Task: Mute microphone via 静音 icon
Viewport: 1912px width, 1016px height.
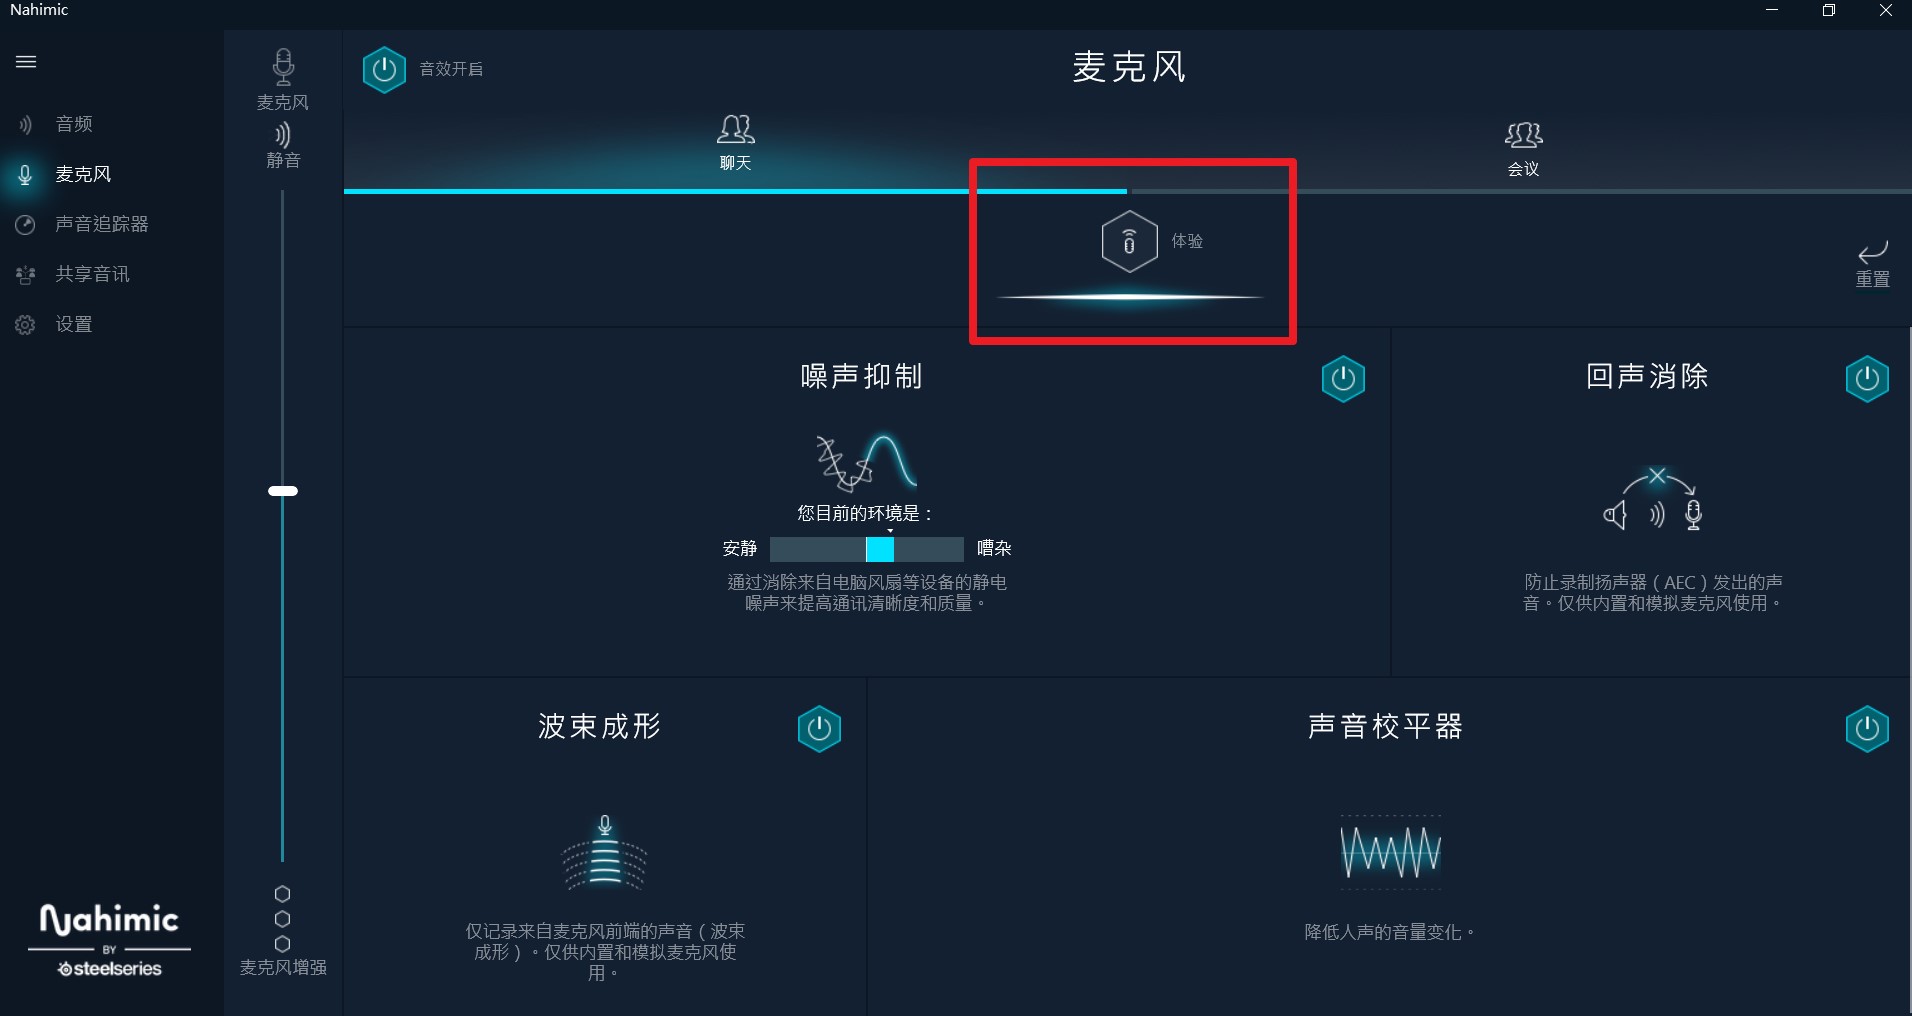Action: (283, 134)
